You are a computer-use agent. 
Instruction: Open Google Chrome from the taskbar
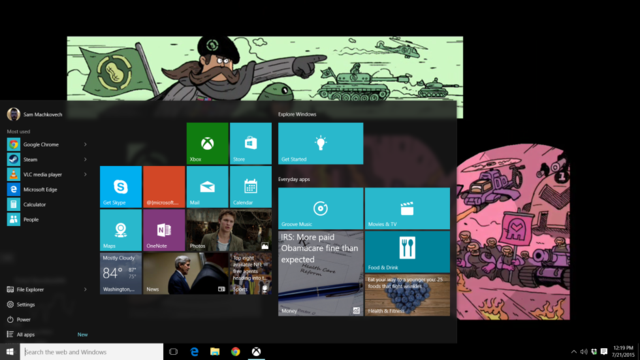(236, 351)
